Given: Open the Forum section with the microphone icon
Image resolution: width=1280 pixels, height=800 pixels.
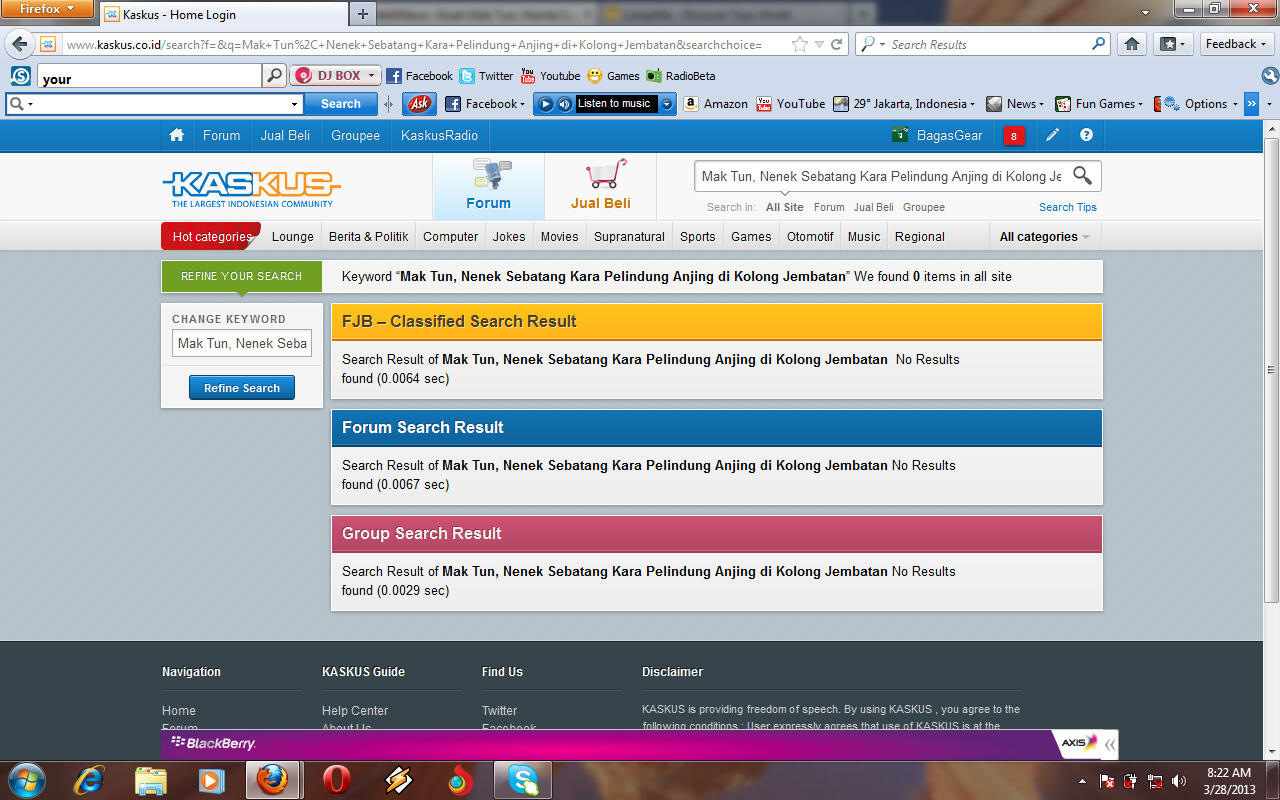Looking at the screenshot, I should point(489,186).
